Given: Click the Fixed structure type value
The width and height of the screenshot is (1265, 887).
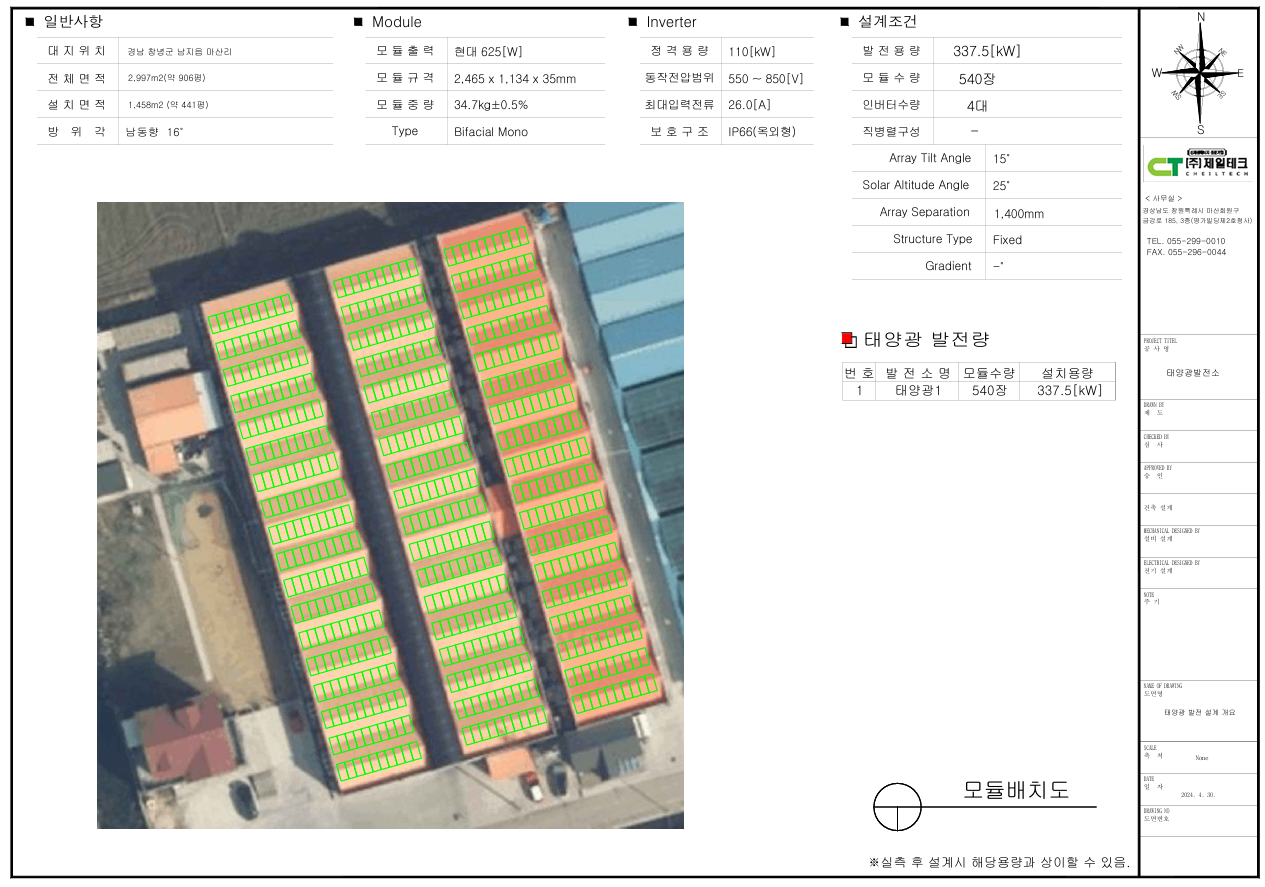Looking at the screenshot, I should [1007, 240].
